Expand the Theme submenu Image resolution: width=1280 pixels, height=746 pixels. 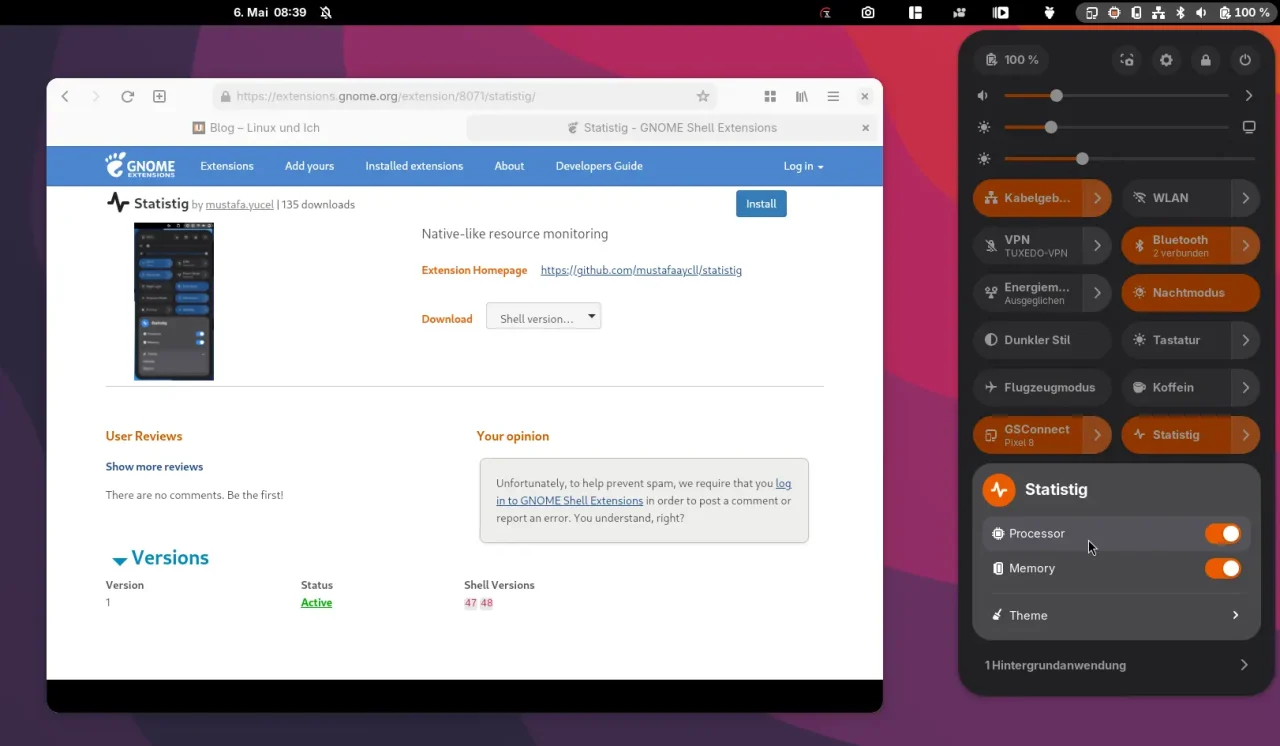pyautogui.click(x=1115, y=616)
